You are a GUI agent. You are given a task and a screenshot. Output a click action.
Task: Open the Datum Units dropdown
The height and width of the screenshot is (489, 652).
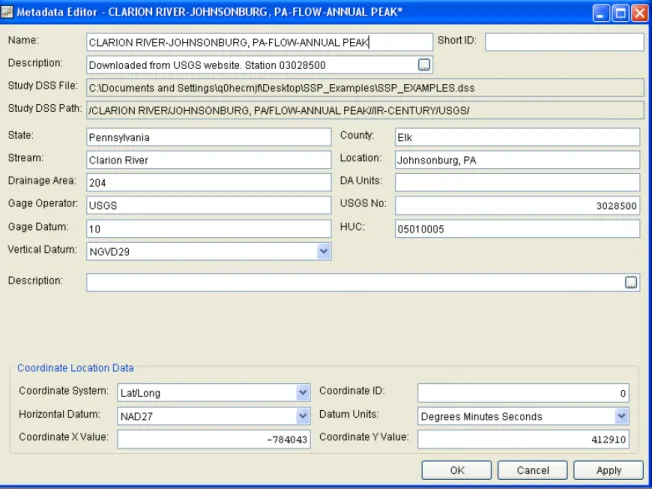621,416
